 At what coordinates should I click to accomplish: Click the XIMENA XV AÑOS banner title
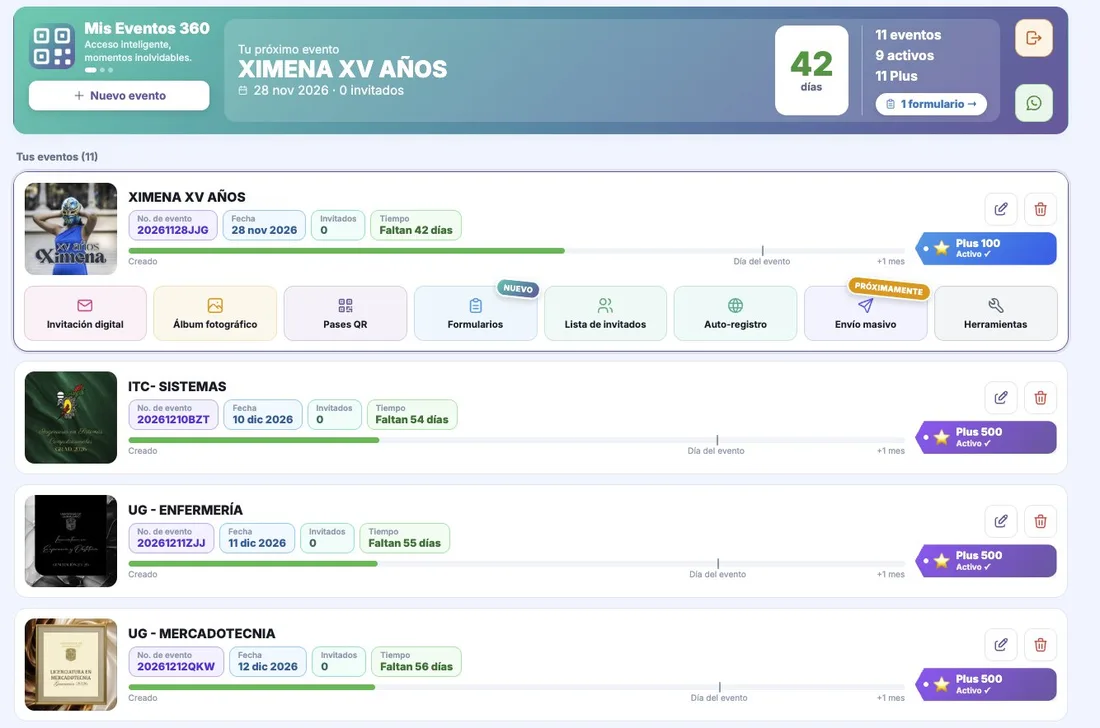[x=342, y=69]
